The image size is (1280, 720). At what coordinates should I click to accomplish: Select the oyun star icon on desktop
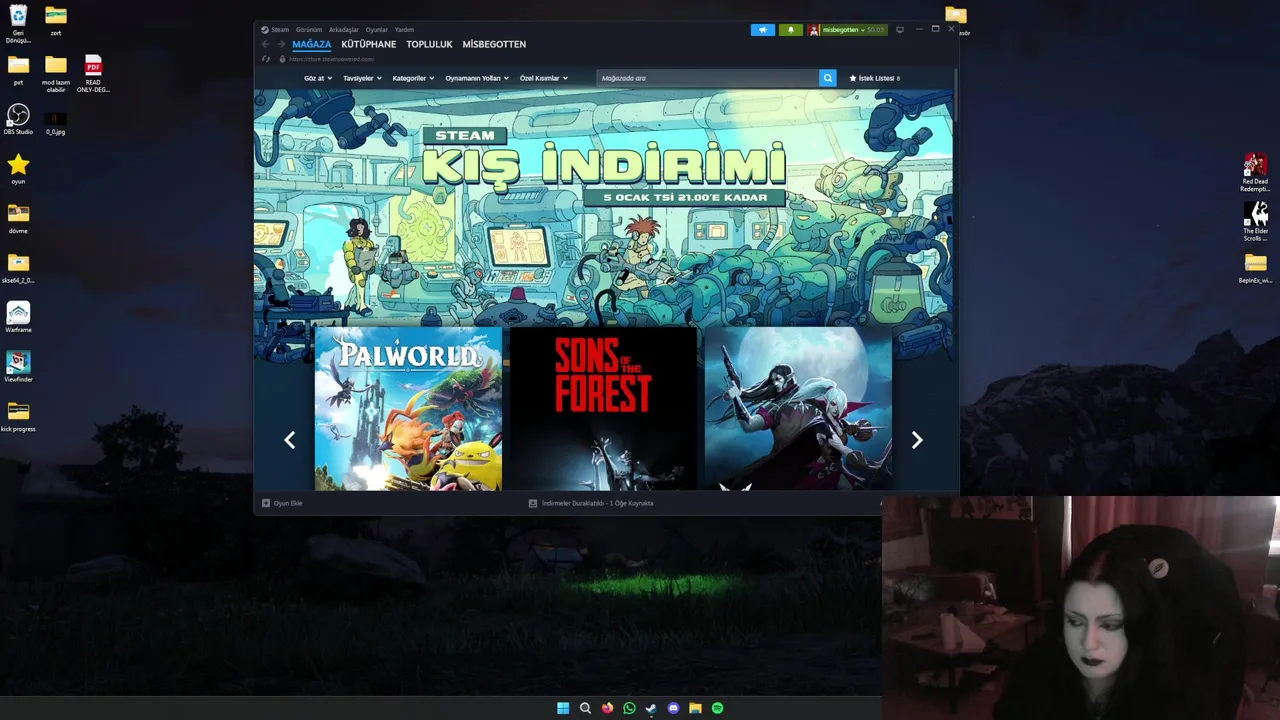(x=18, y=168)
